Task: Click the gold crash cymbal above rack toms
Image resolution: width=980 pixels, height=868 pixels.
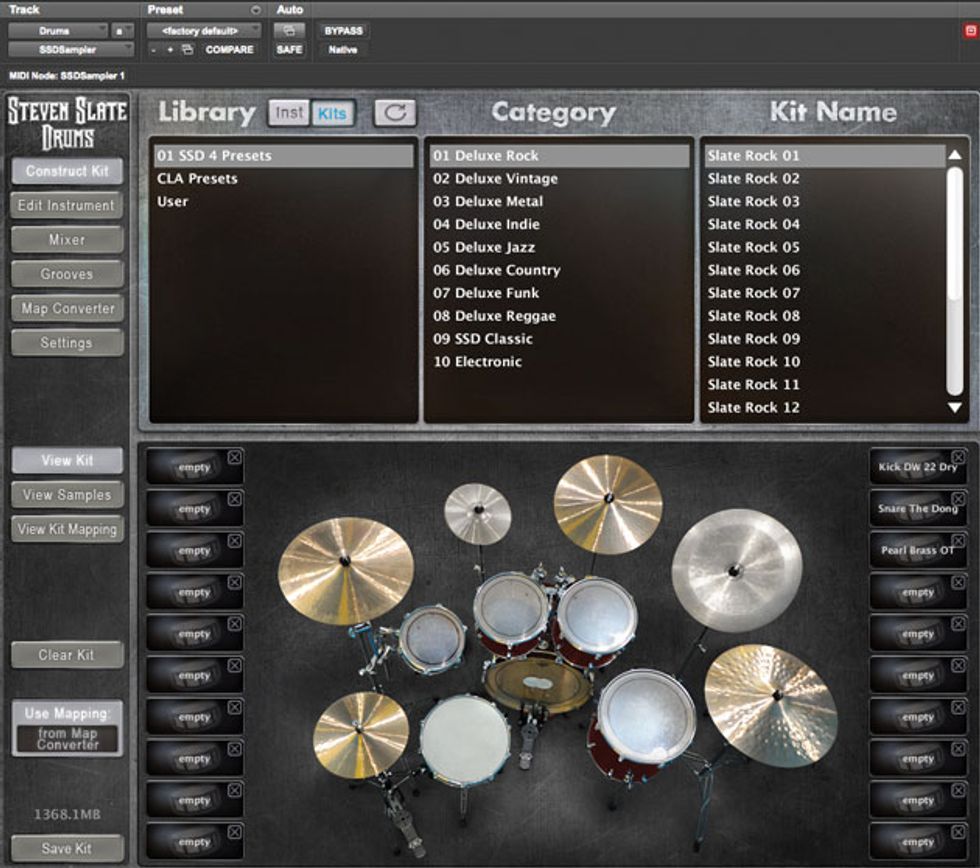Action: [608, 505]
